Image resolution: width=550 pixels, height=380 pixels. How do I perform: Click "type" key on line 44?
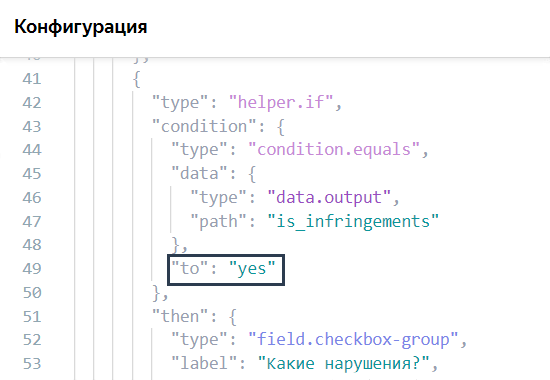click(199, 150)
